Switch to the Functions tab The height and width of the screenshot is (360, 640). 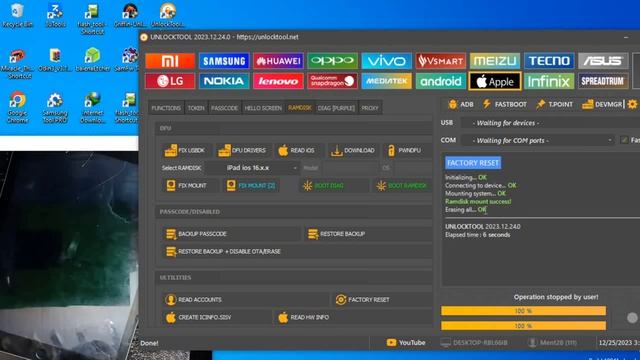(x=166, y=108)
